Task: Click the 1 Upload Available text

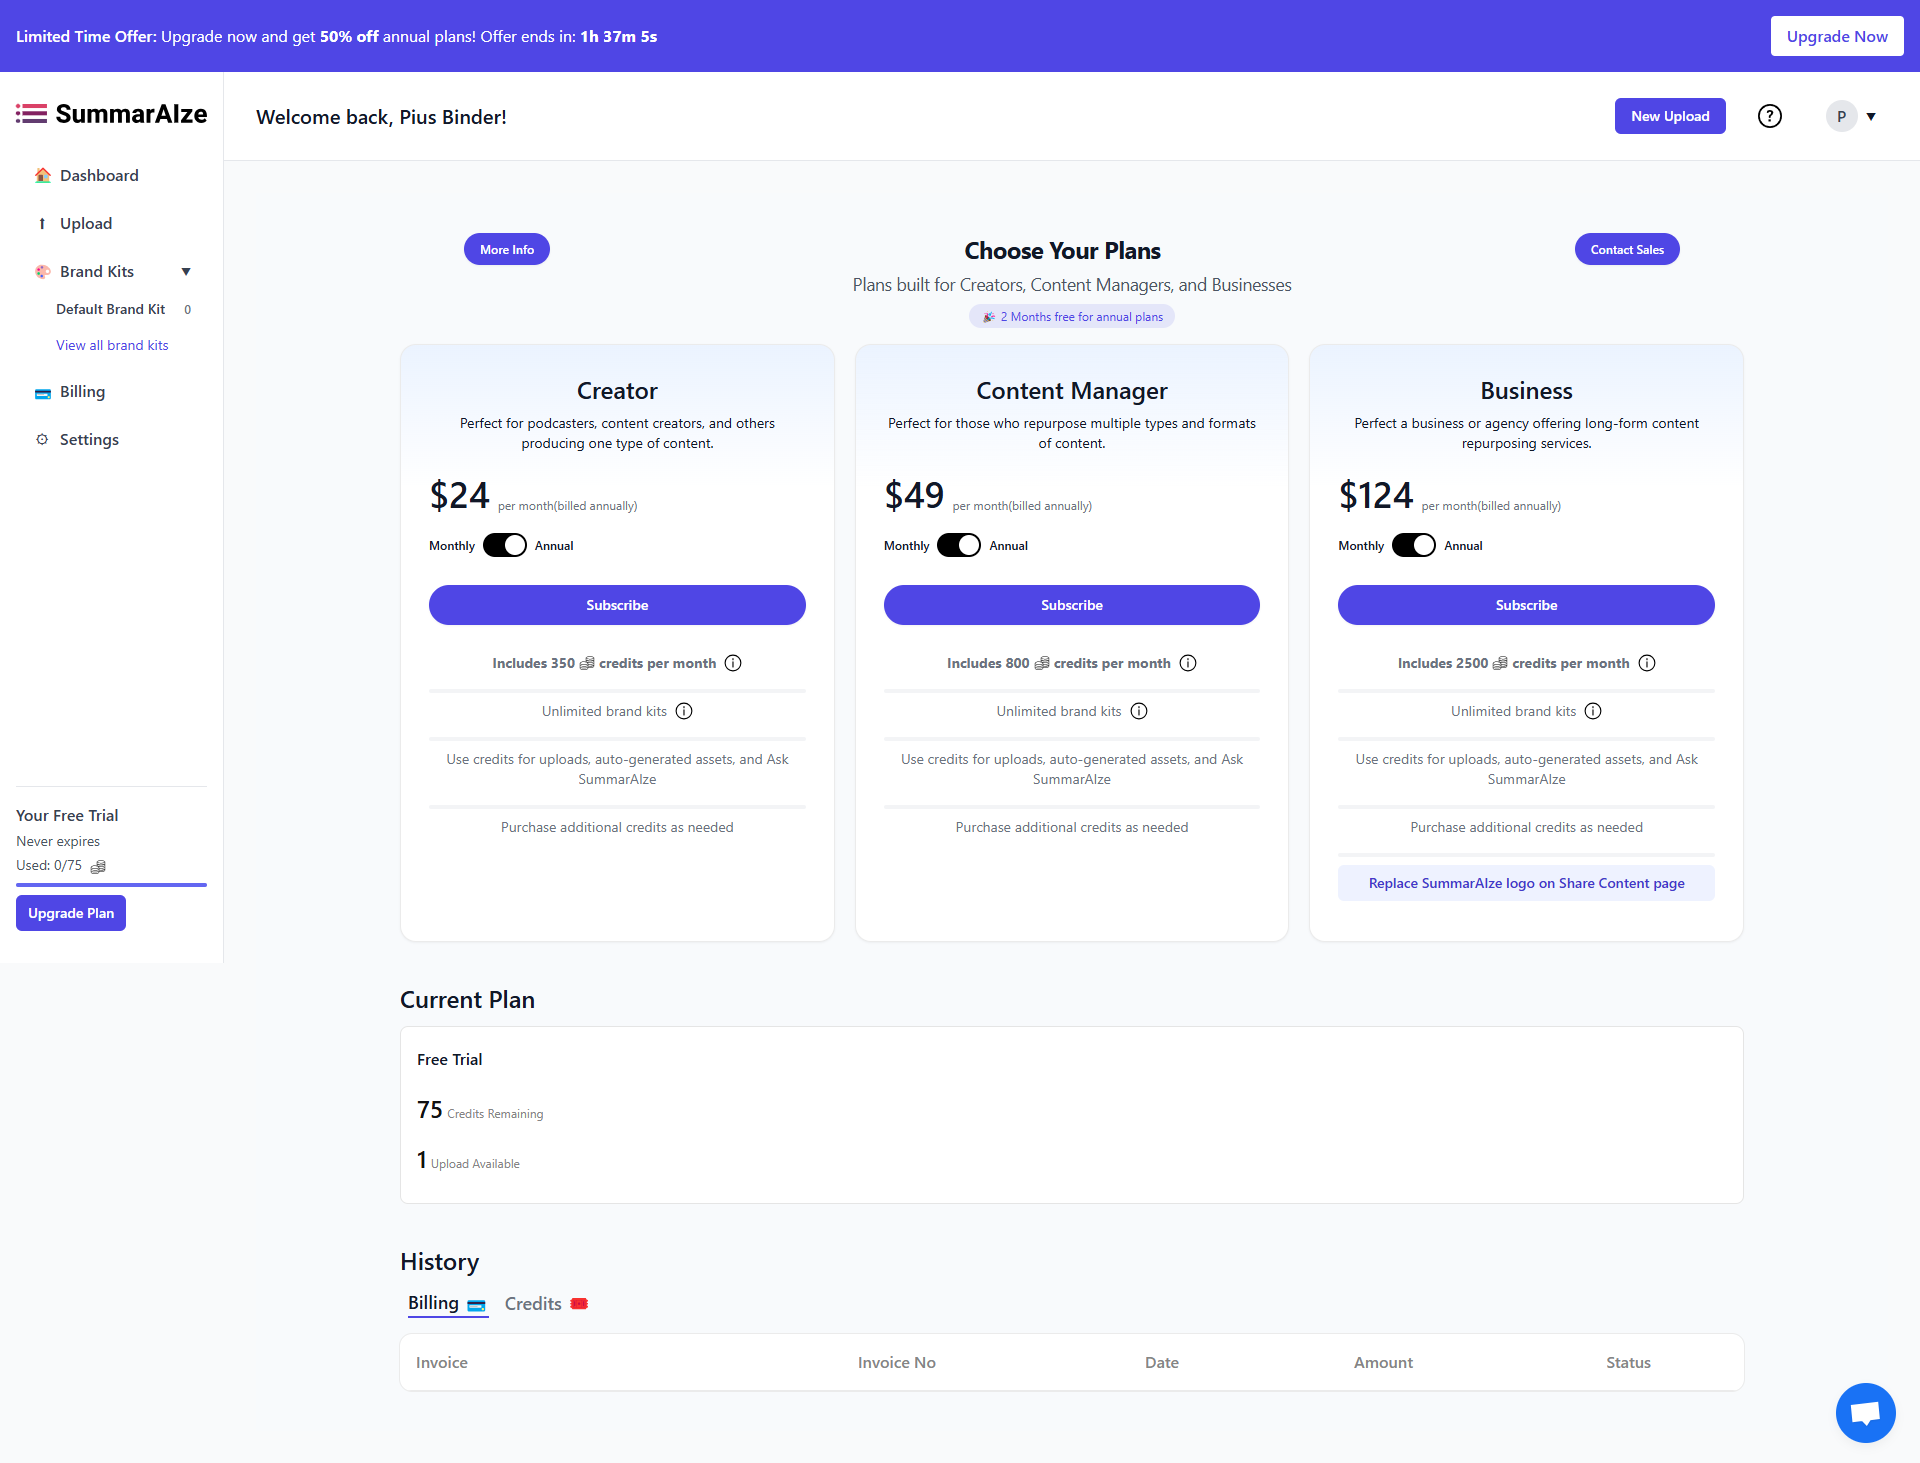Action: click(468, 1160)
